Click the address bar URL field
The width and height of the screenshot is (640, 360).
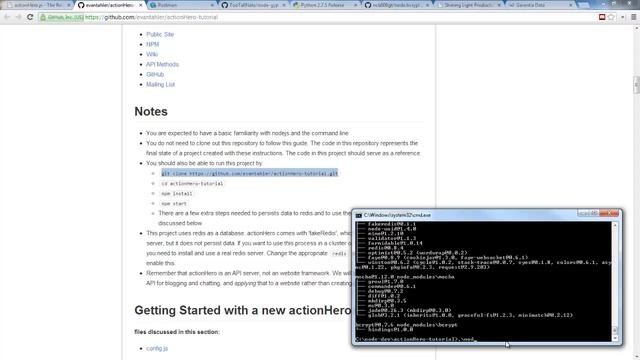pyautogui.click(x=318, y=17)
